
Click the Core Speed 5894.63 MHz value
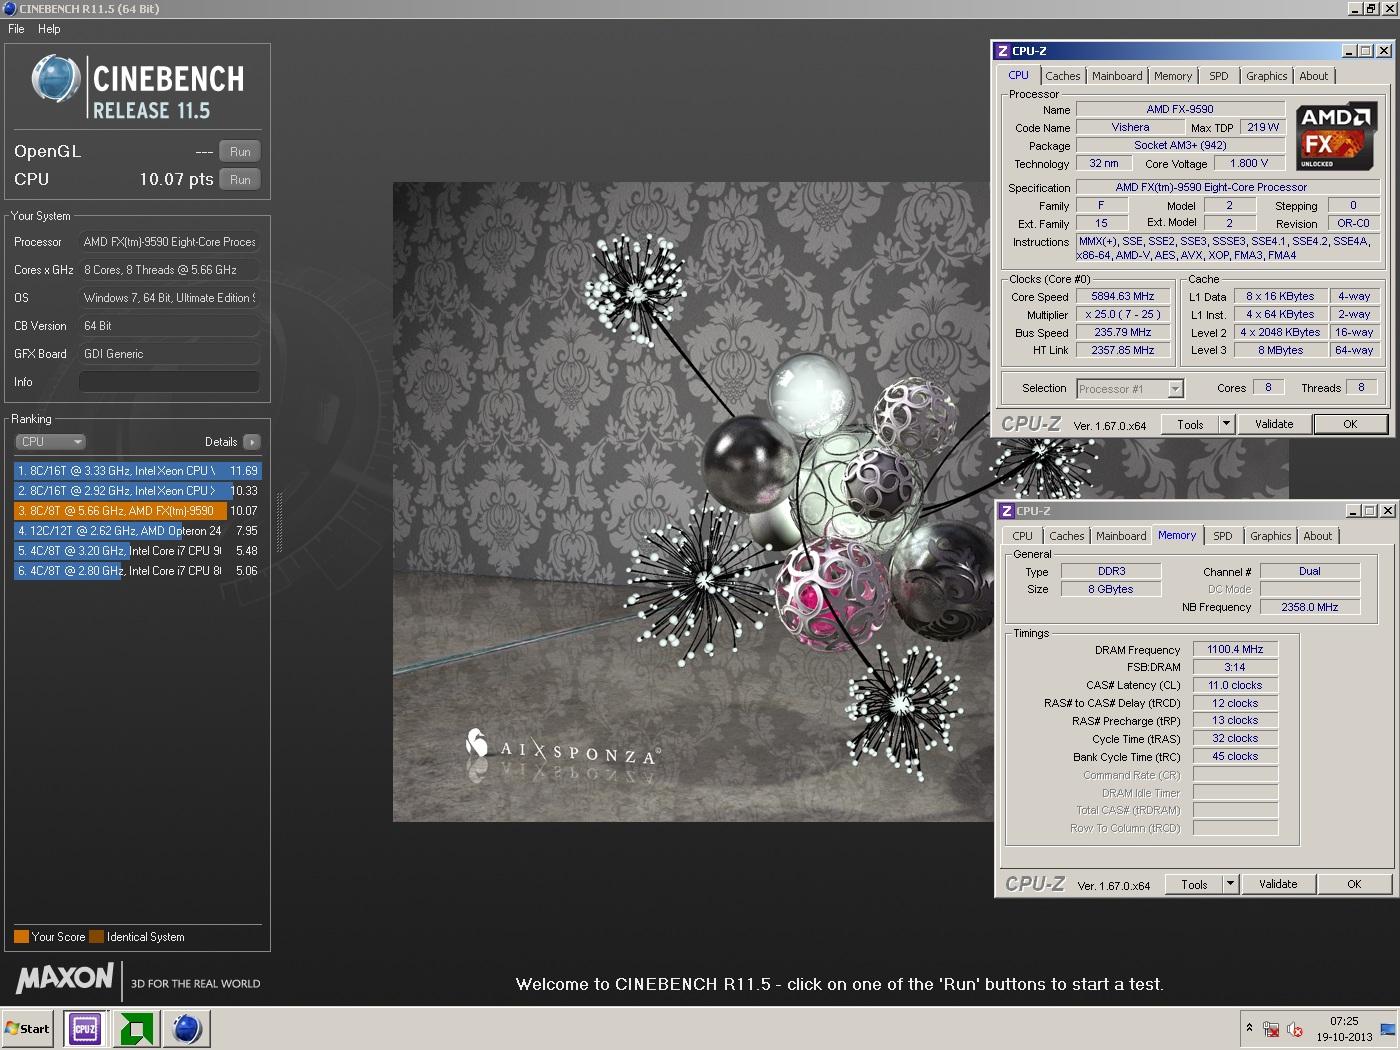pos(1123,297)
